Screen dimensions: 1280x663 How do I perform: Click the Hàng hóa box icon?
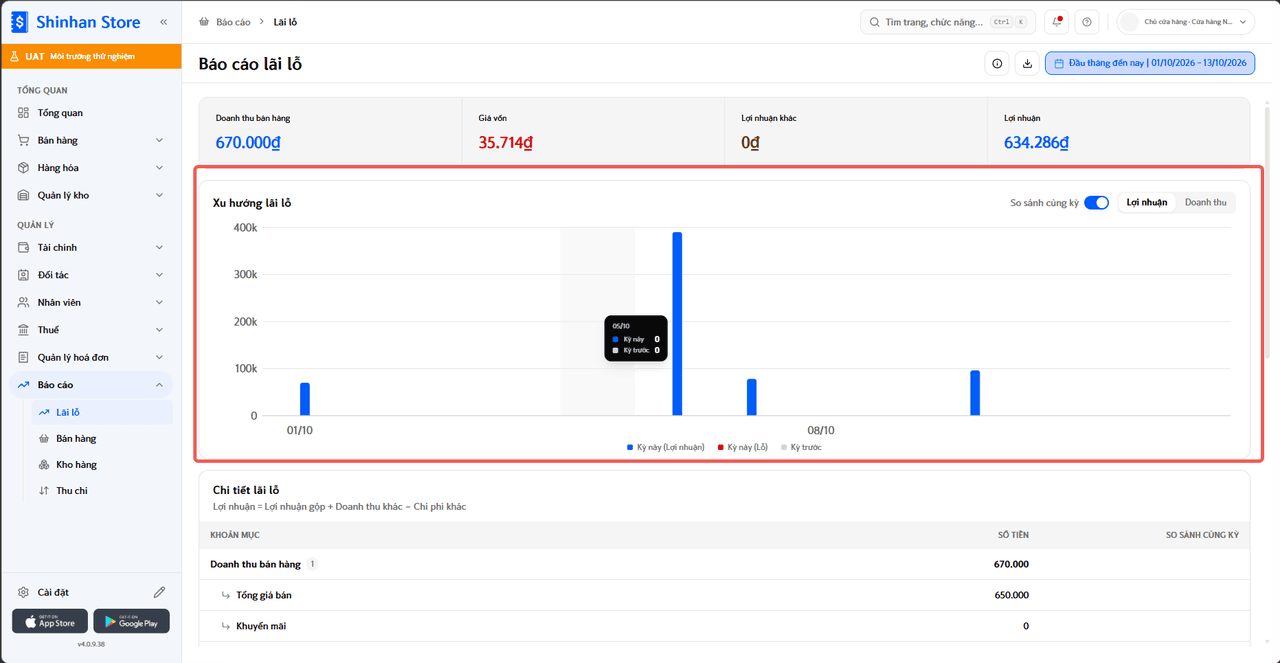click(x=24, y=168)
